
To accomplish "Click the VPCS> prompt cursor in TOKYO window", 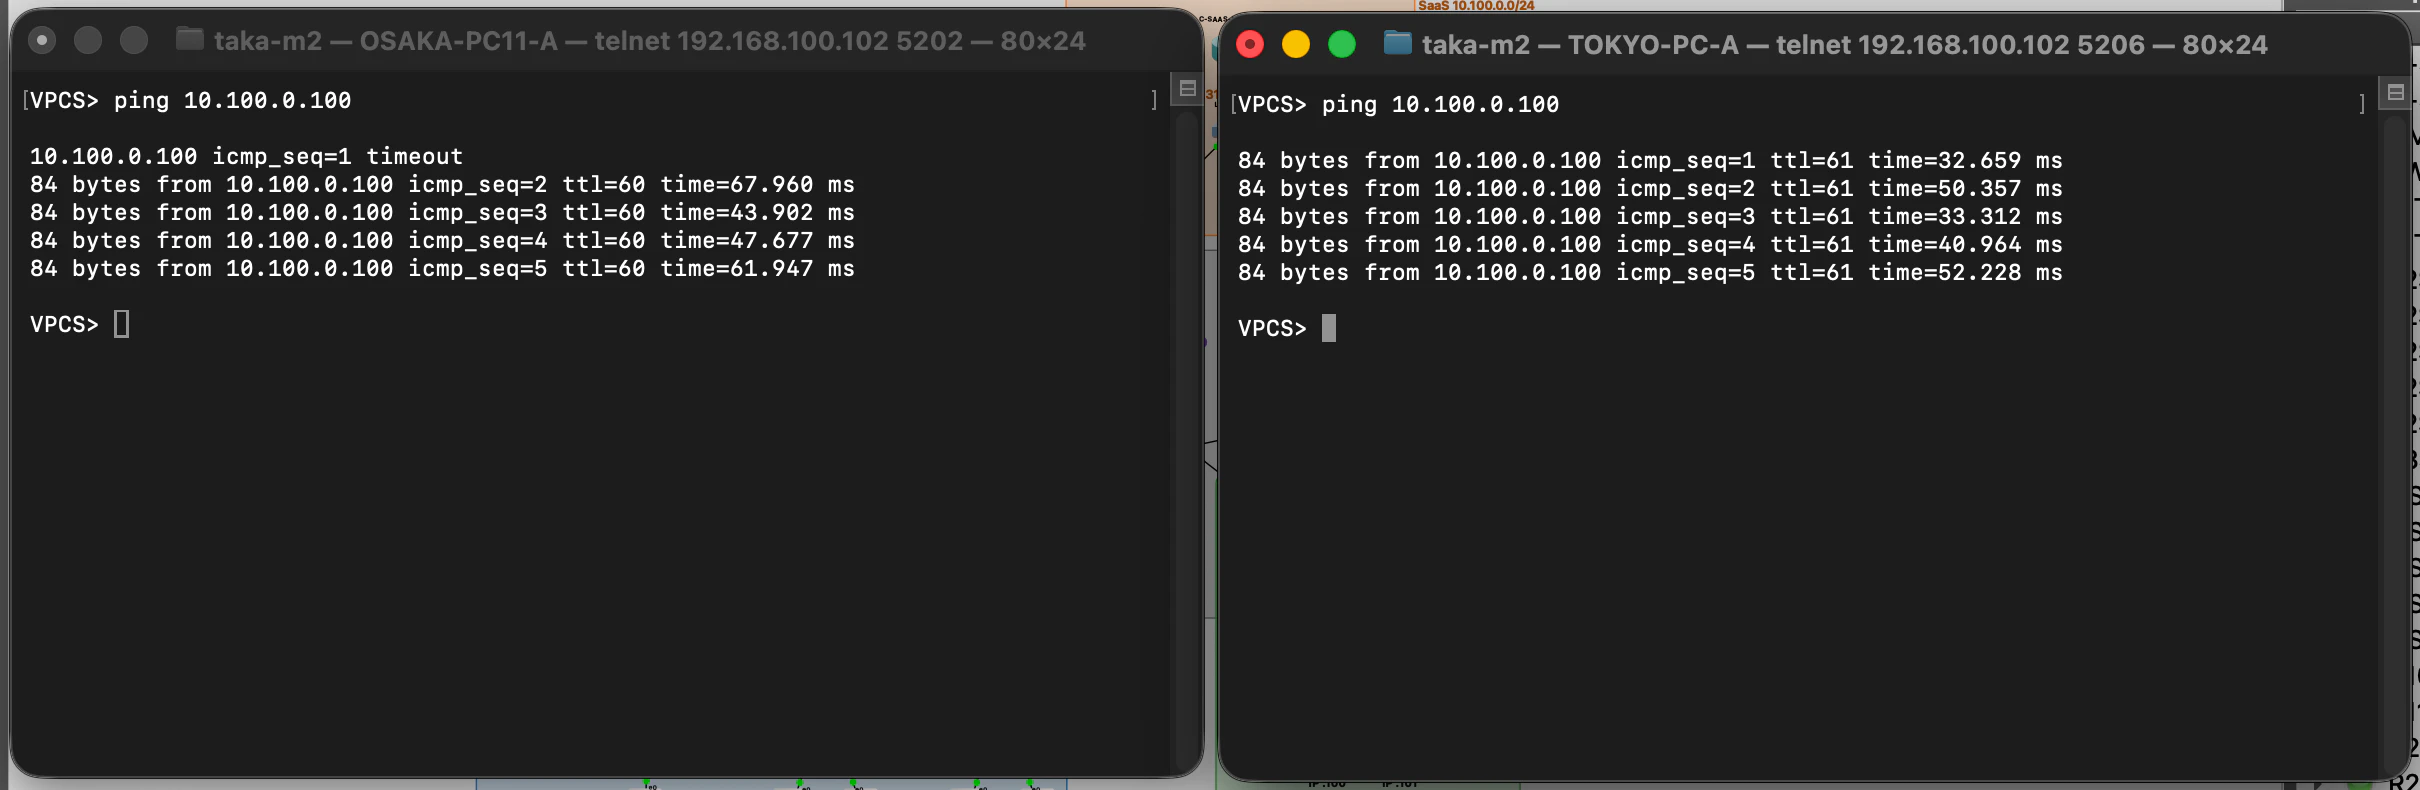I will (x=1329, y=328).
